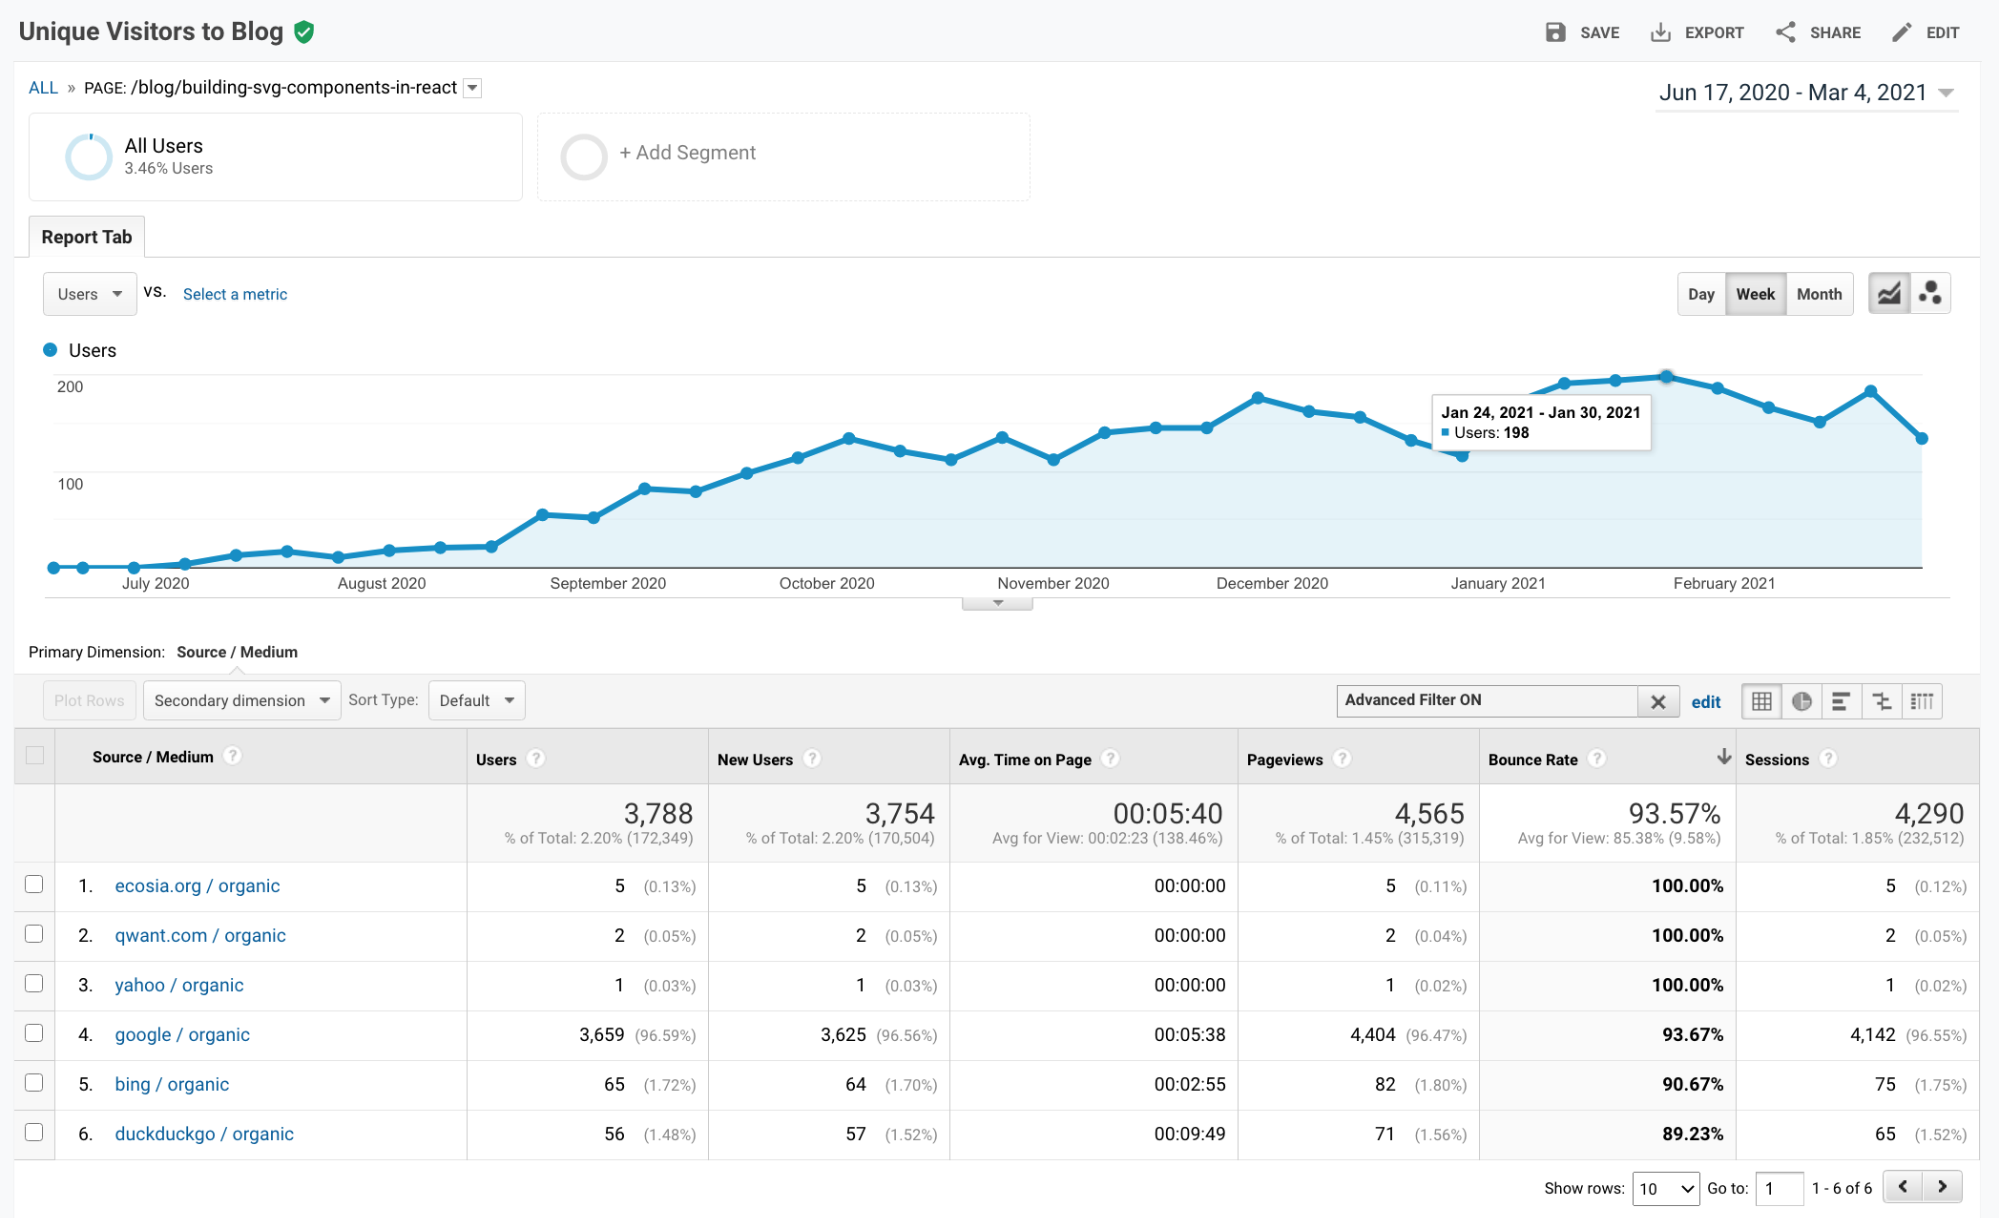
Task: Open help icon next to Avg. Time on Page
Action: pyautogui.click(x=1110, y=759)
